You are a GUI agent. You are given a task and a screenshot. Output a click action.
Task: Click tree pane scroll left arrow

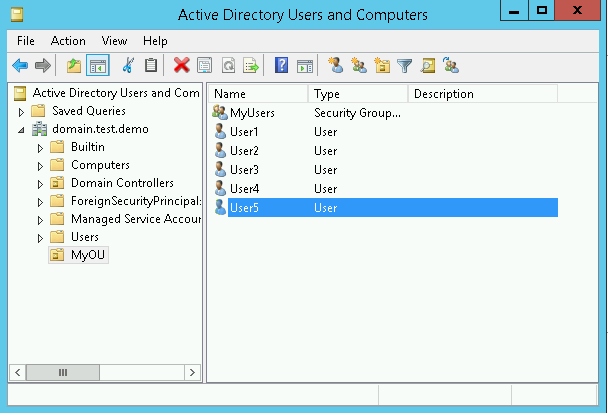17,373
